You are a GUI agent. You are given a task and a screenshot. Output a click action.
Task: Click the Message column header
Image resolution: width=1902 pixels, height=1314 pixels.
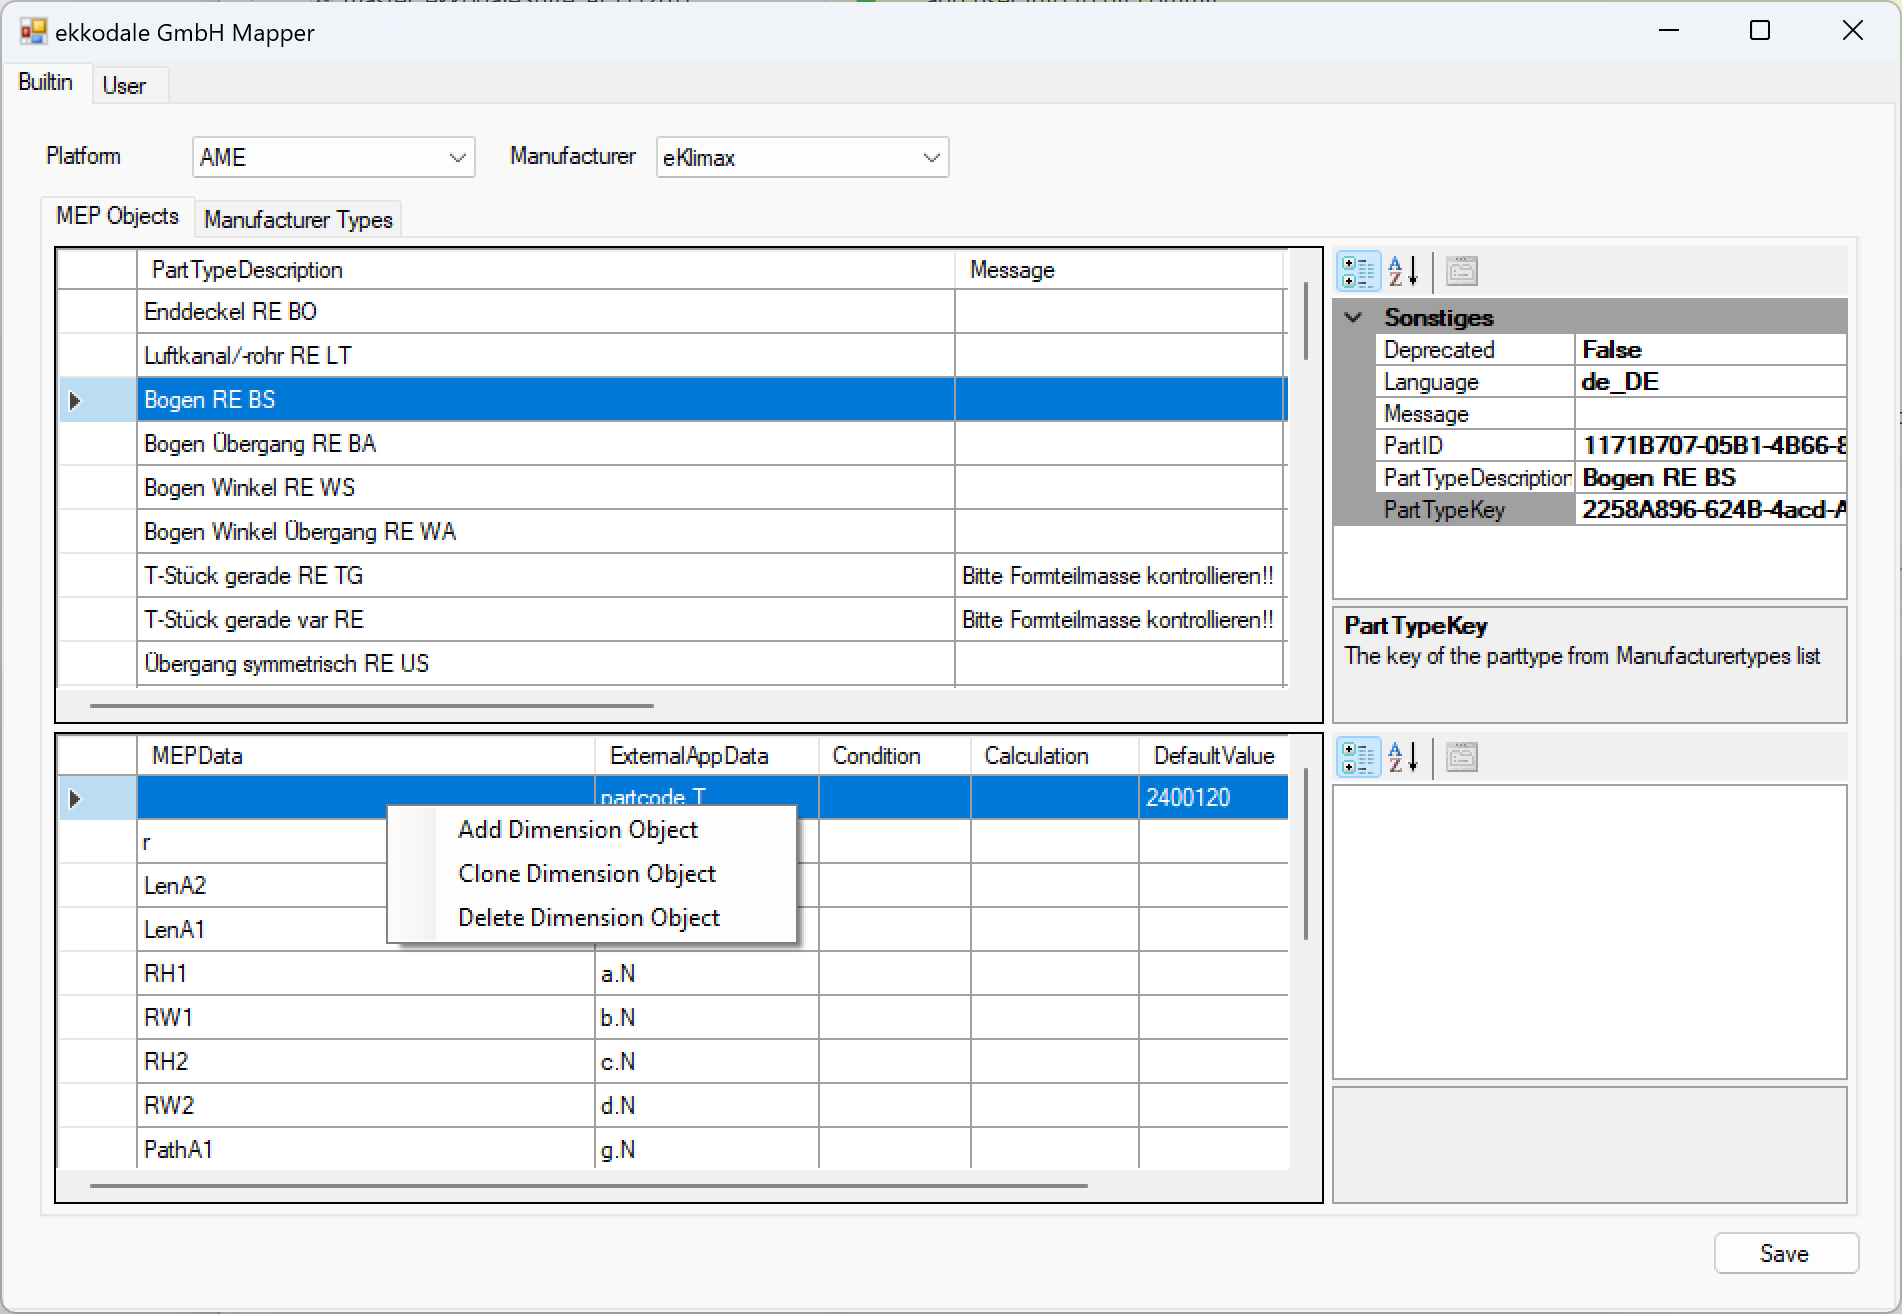[x=1120, y=270]
